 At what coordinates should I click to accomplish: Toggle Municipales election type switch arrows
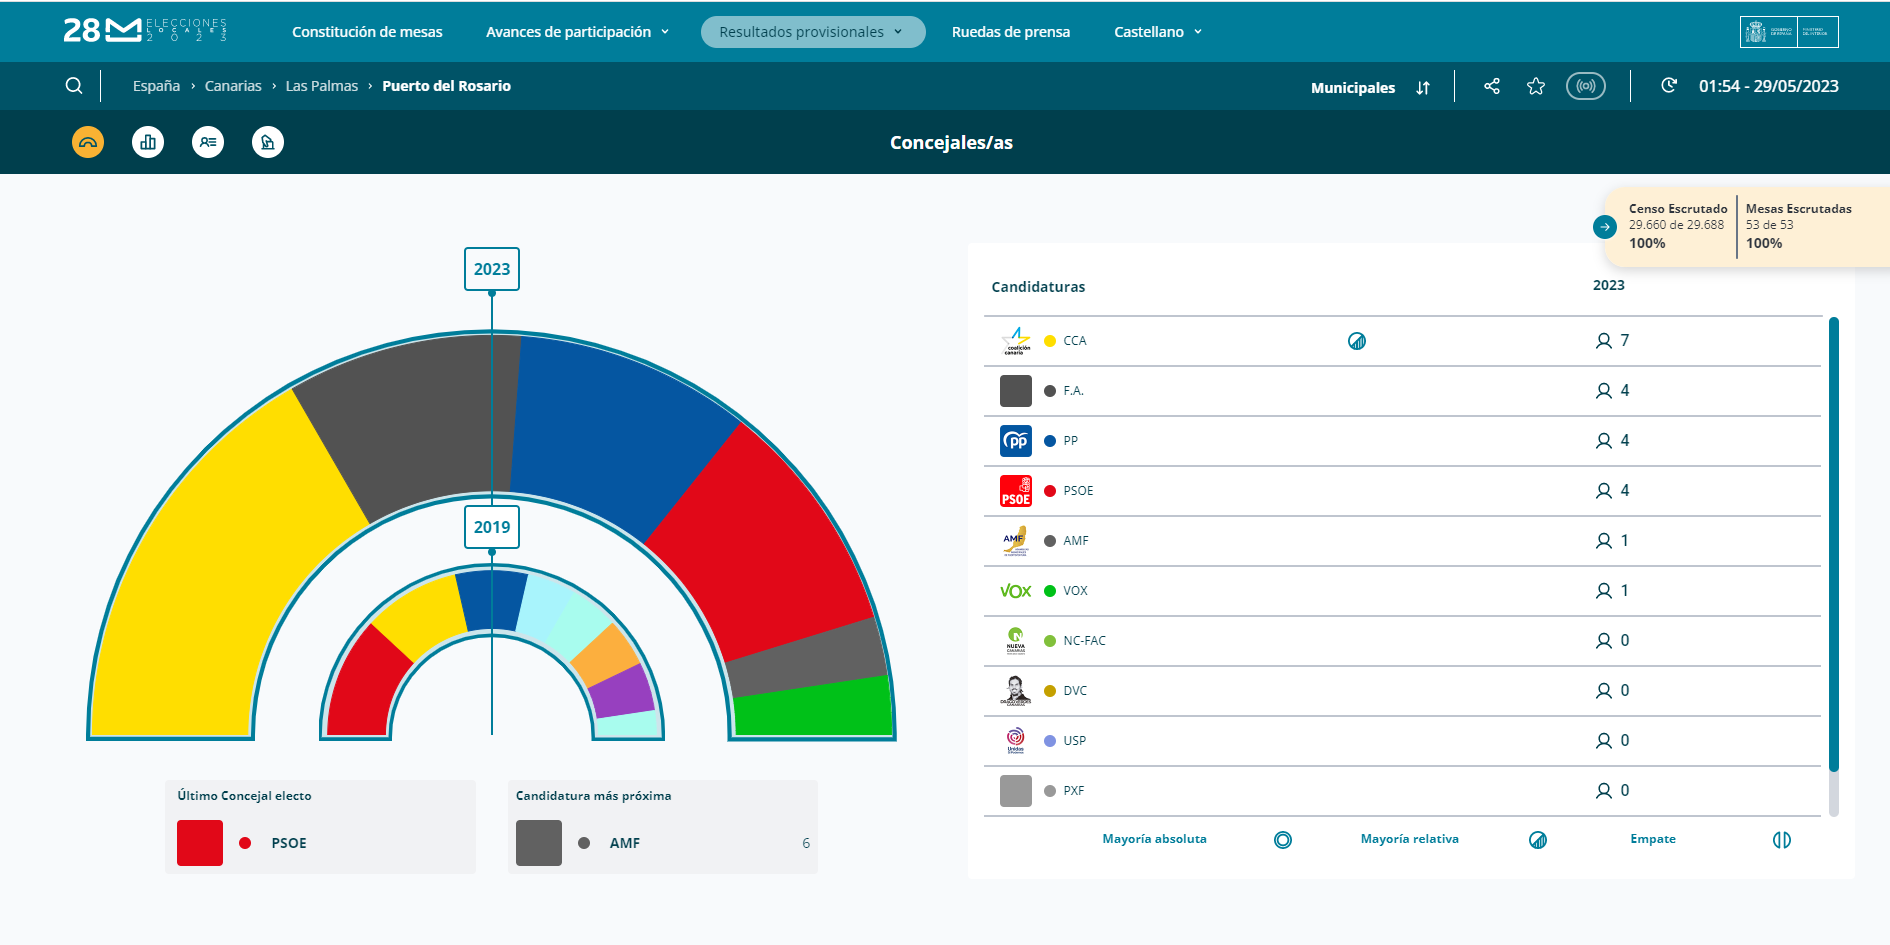click(x=1423, y=88)
